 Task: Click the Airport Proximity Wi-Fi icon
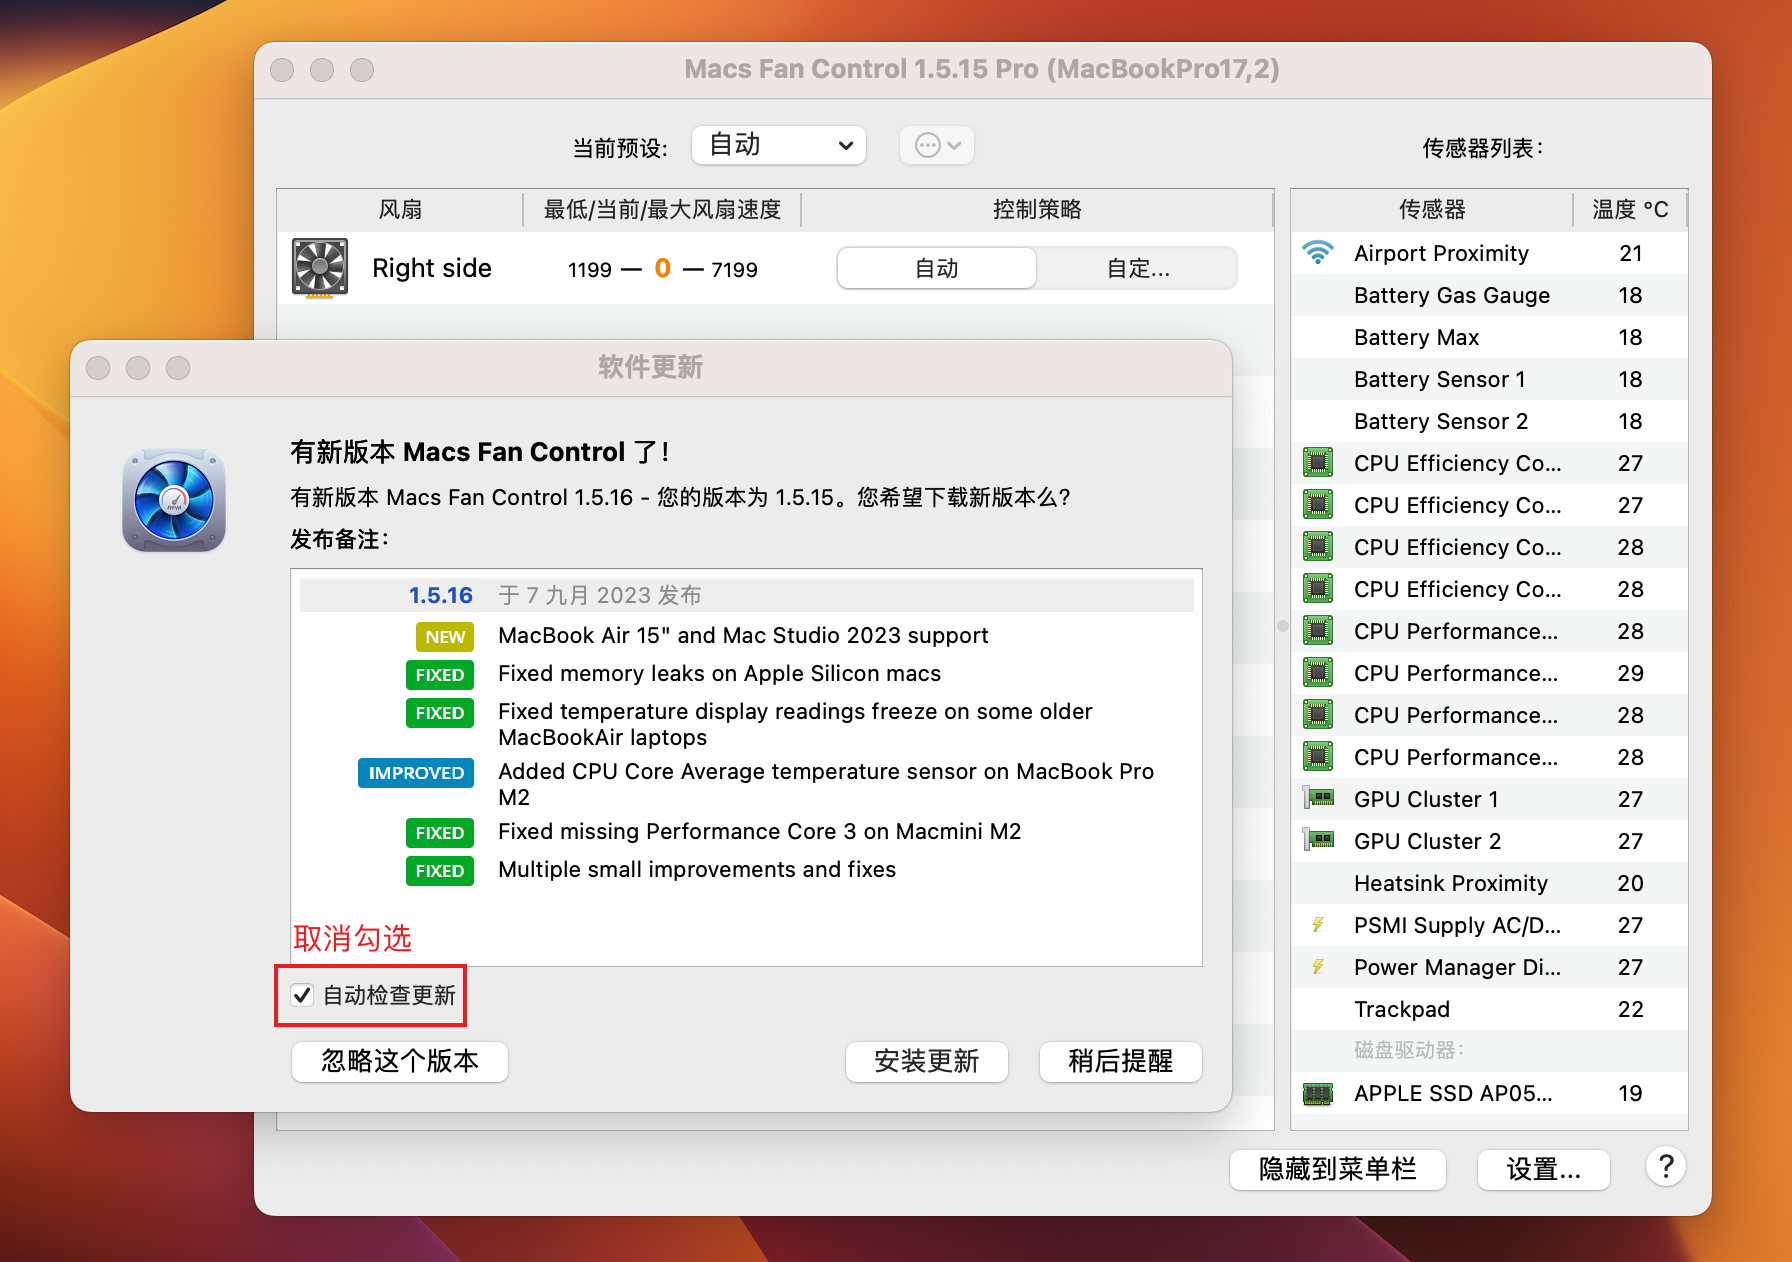pos(1318,252)
